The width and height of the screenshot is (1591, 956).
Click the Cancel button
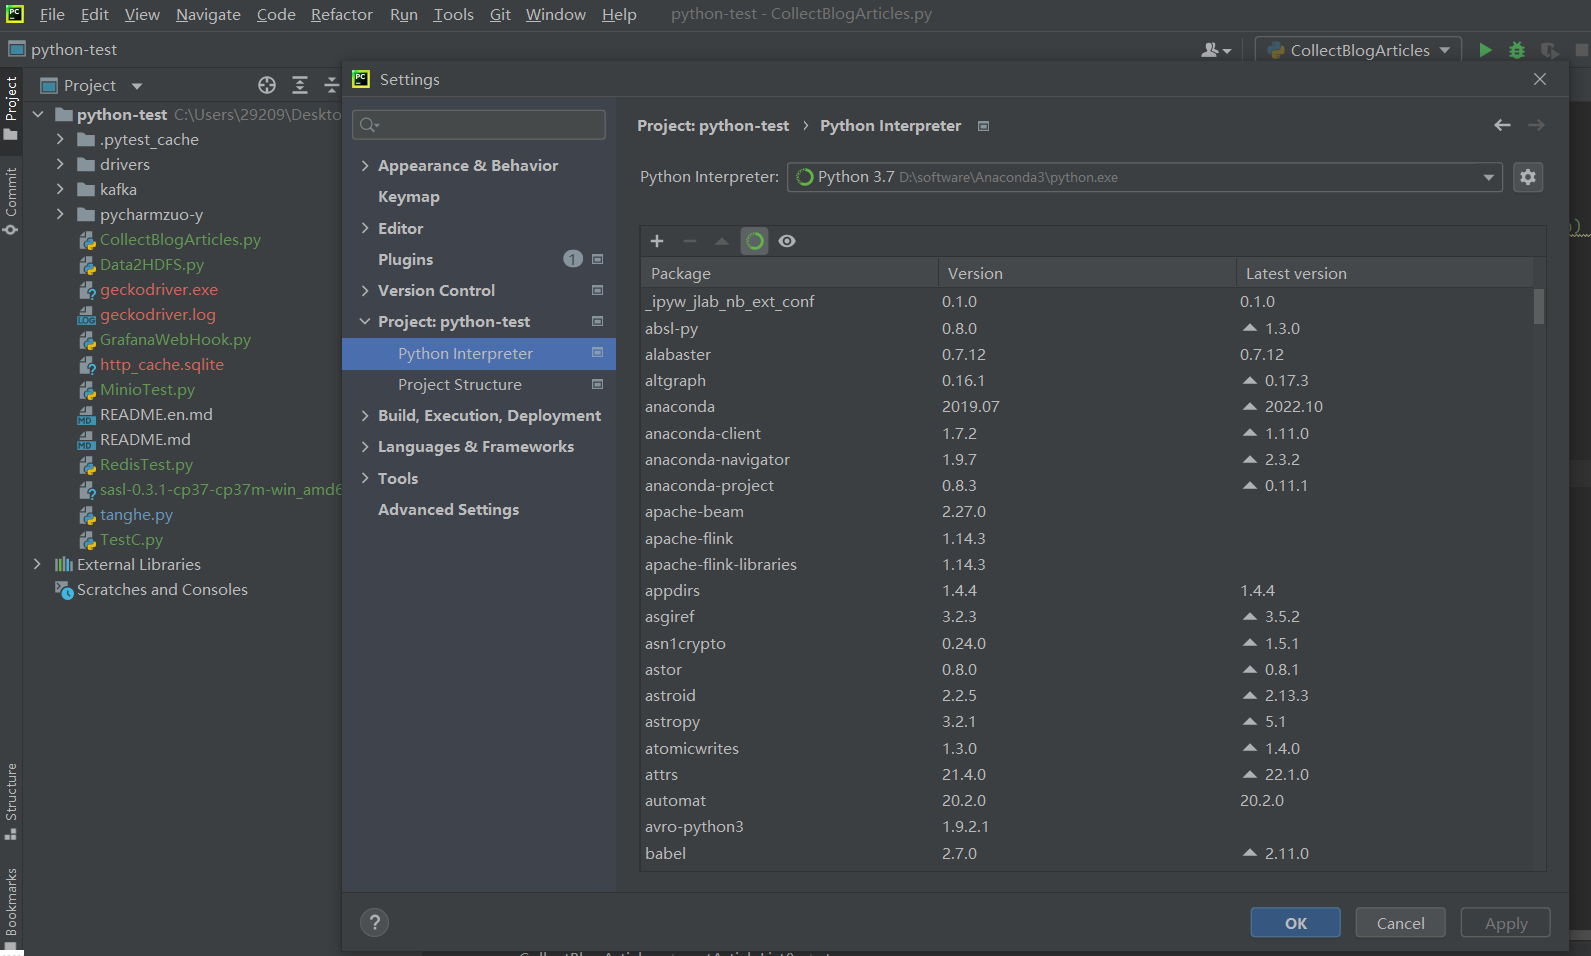(x=1401, y=923)
